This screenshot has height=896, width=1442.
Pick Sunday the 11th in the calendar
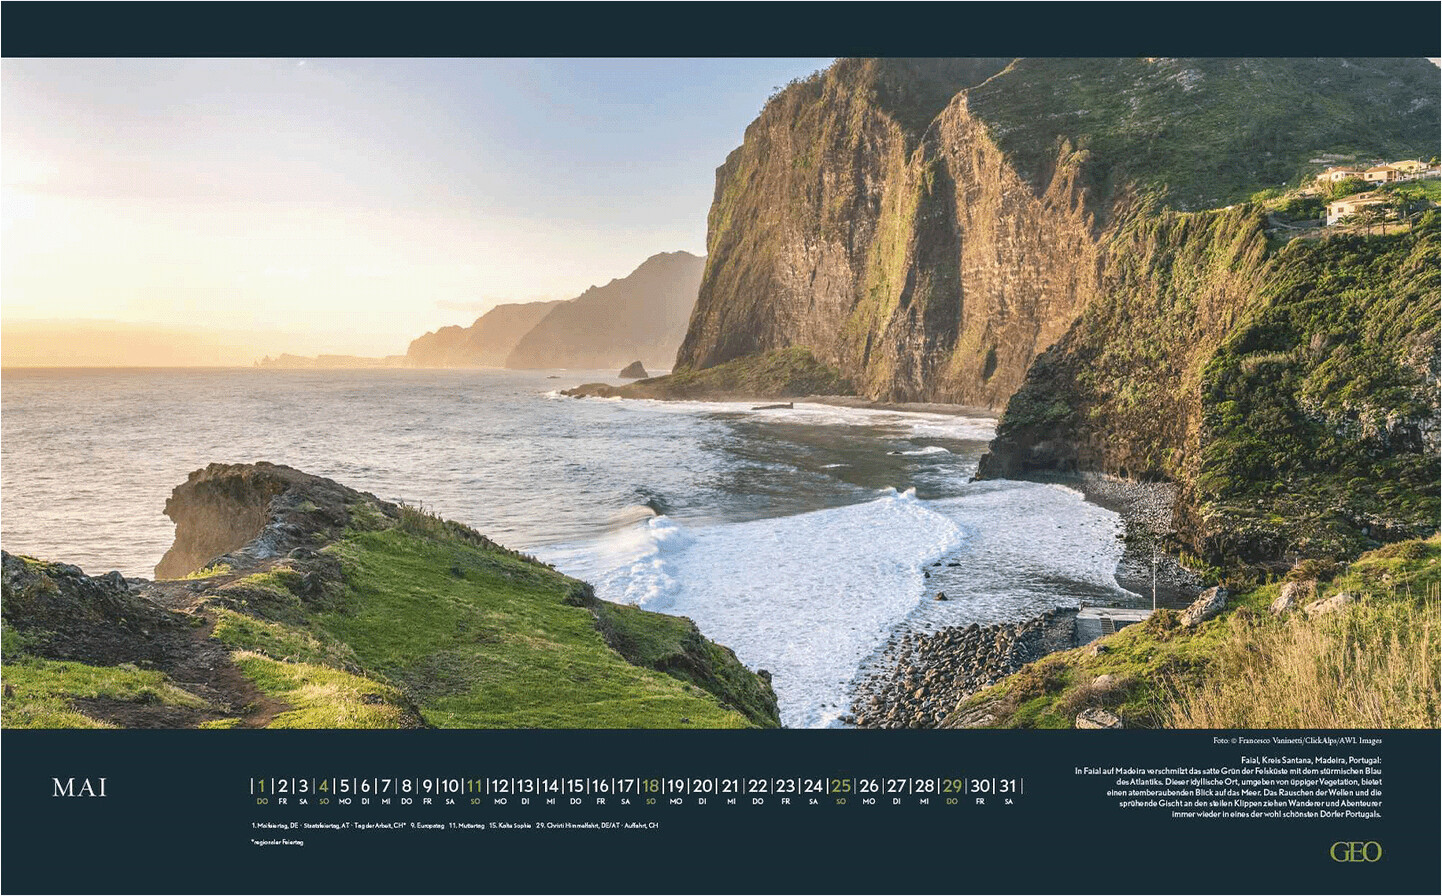pyautogui.click(x=474, y=787)
